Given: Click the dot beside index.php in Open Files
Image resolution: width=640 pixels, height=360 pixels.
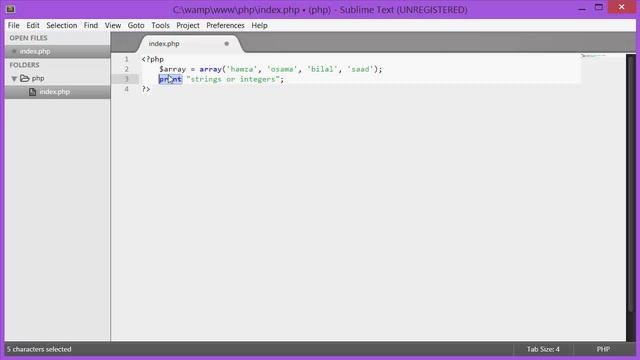Looking at the screenshot, I should pos(14,51).
